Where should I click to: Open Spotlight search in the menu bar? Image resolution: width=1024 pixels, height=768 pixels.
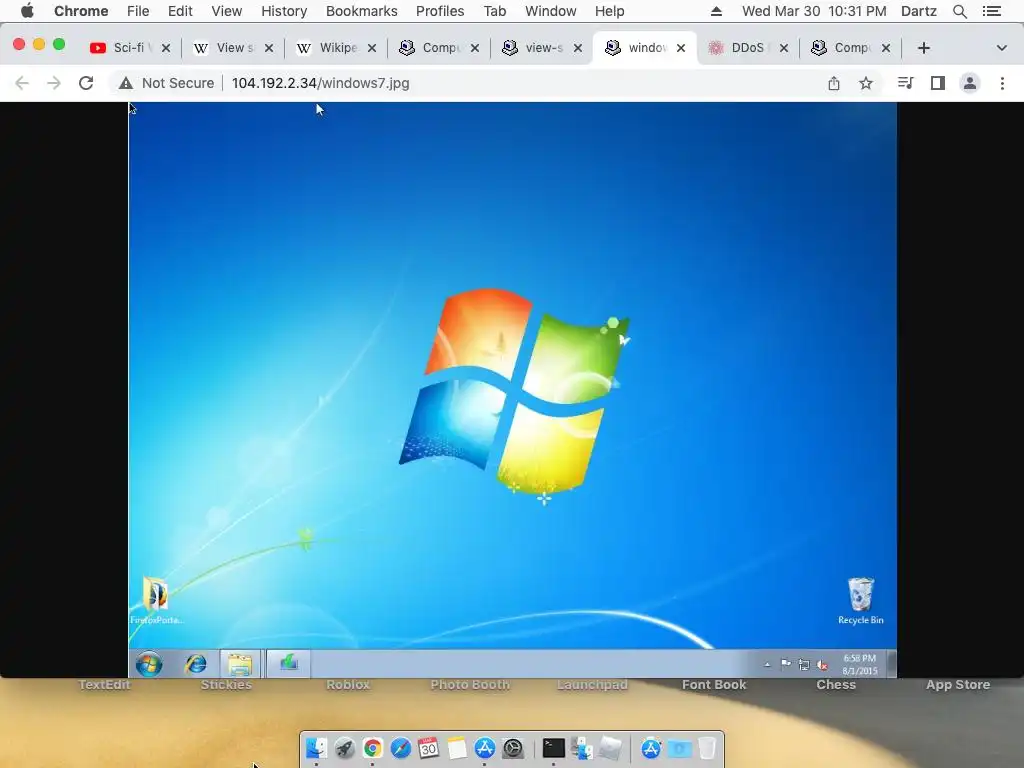[959, 11]
